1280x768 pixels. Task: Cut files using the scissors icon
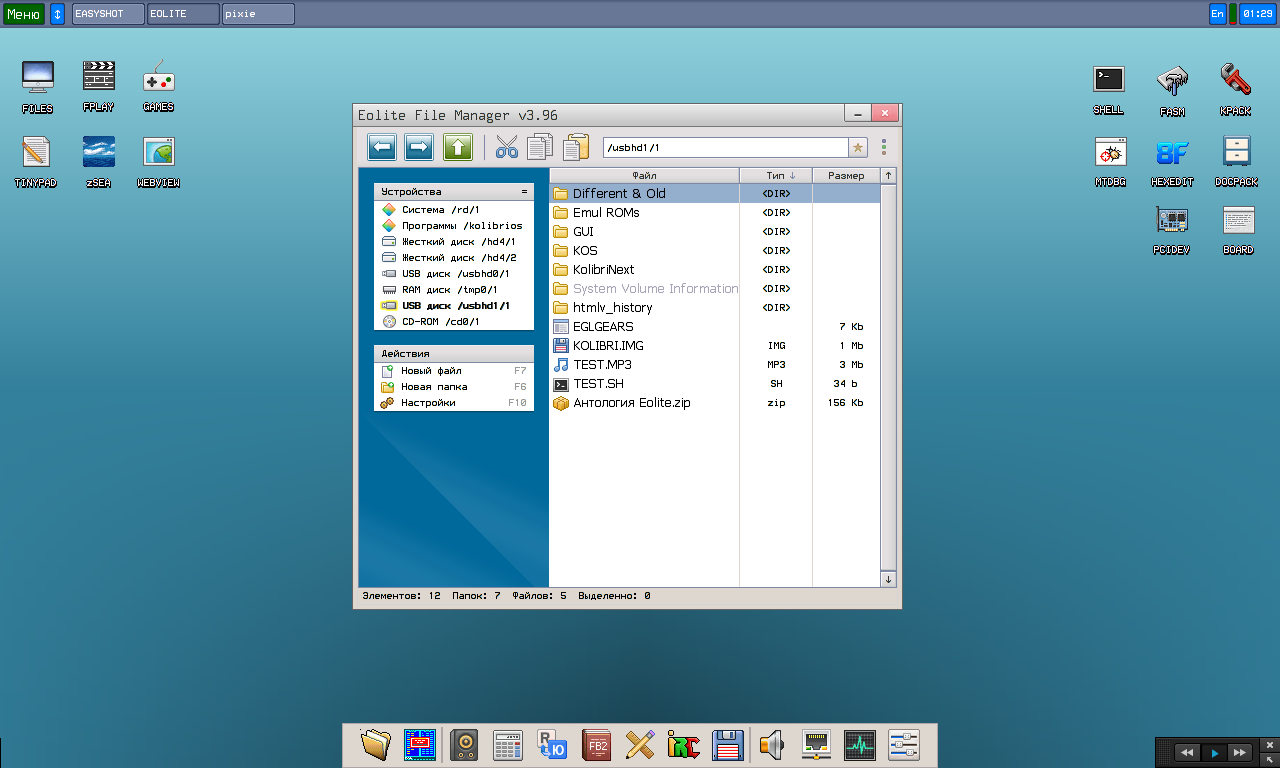pyautogui.click(x=505, y=146)
